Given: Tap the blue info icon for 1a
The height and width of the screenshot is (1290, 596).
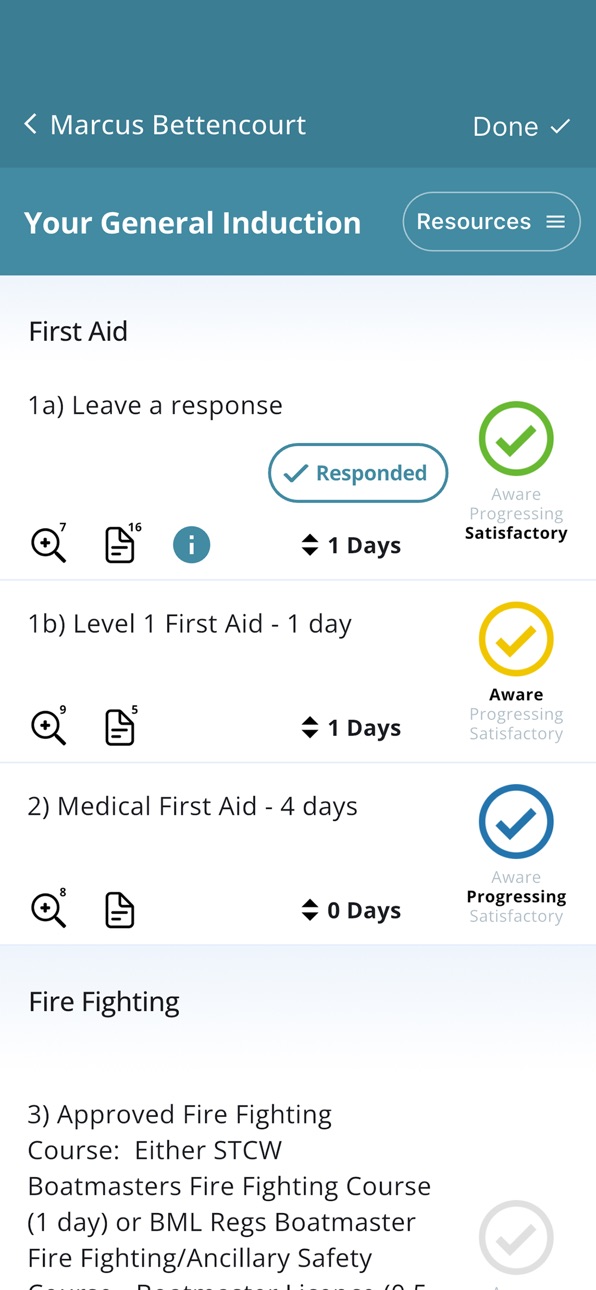Looking at the screenshot, I should 192,545.
